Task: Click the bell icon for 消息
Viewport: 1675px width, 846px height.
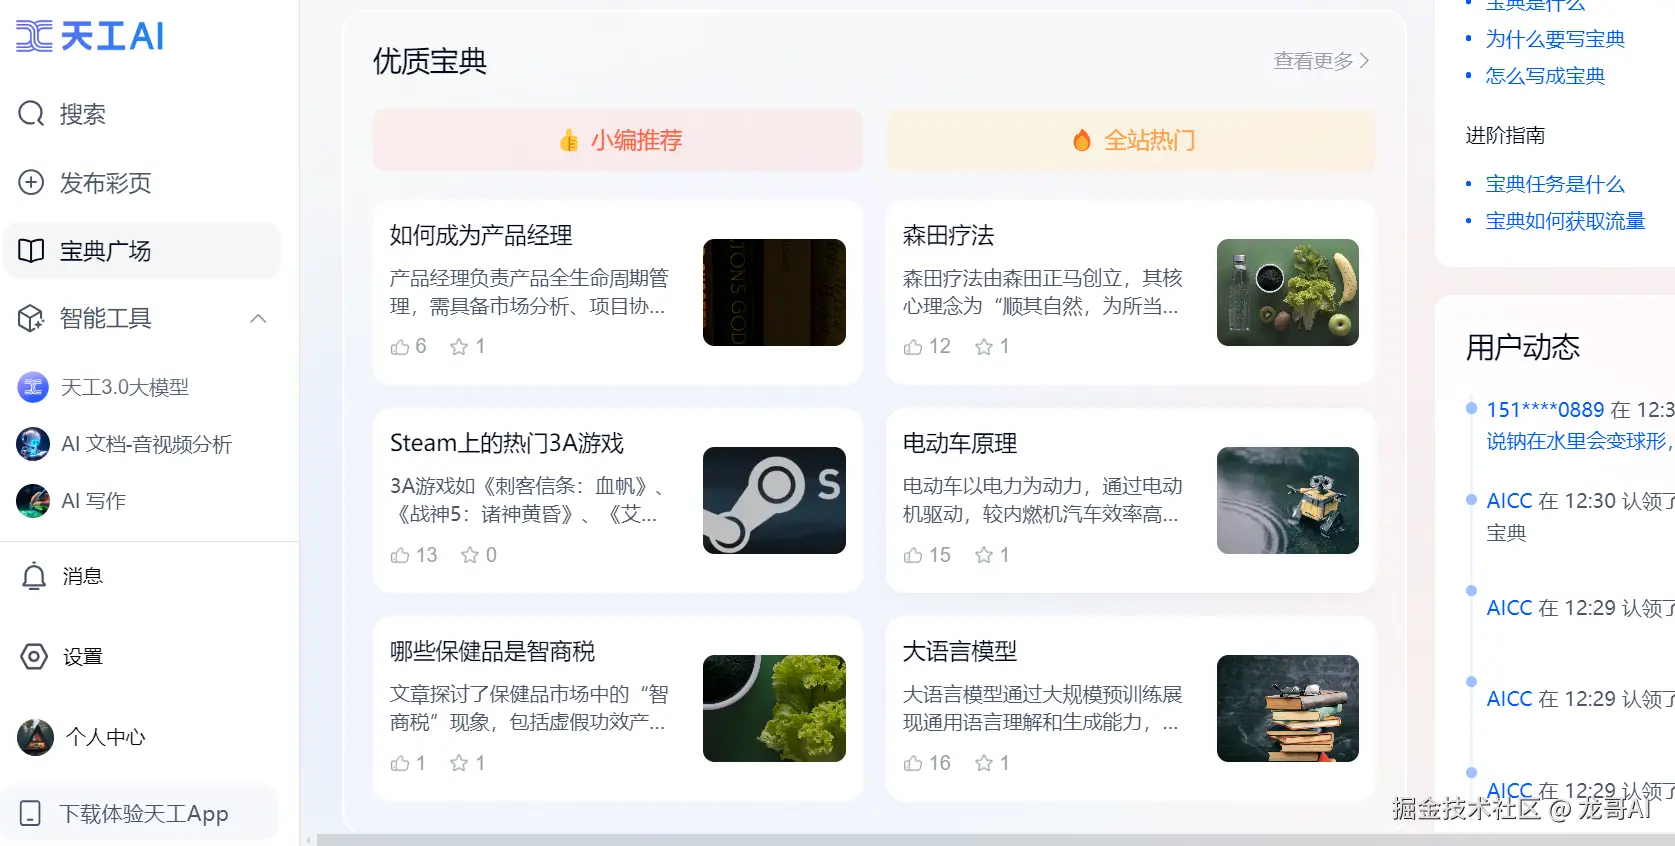Action: (34, 576)
